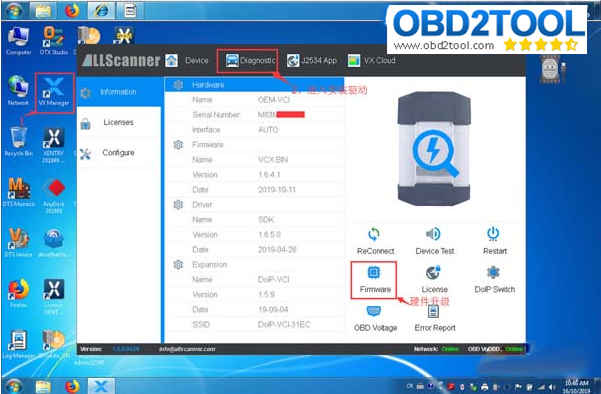
Task: Select Licenses in the sidebar
Action: (119, 122)
